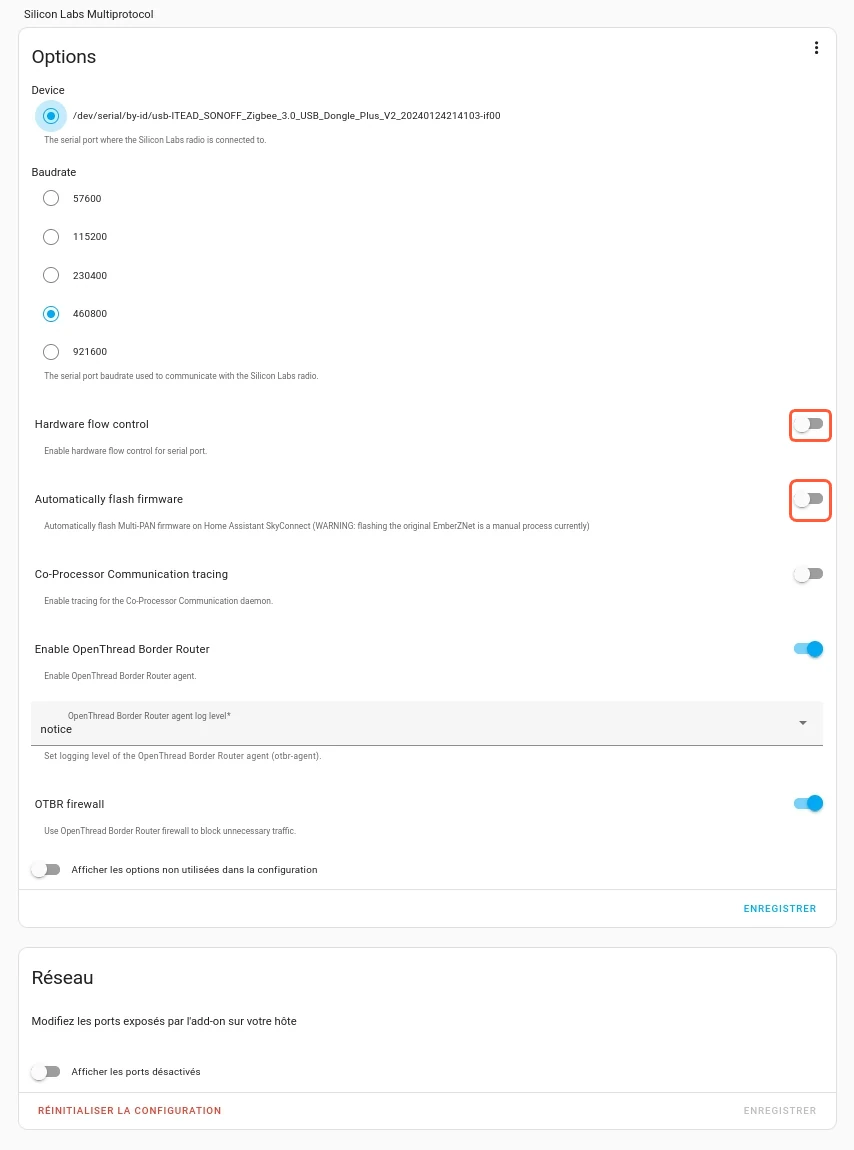Turn off the OTBR firewall switch
854x1150 pixels.
point(809,804)
